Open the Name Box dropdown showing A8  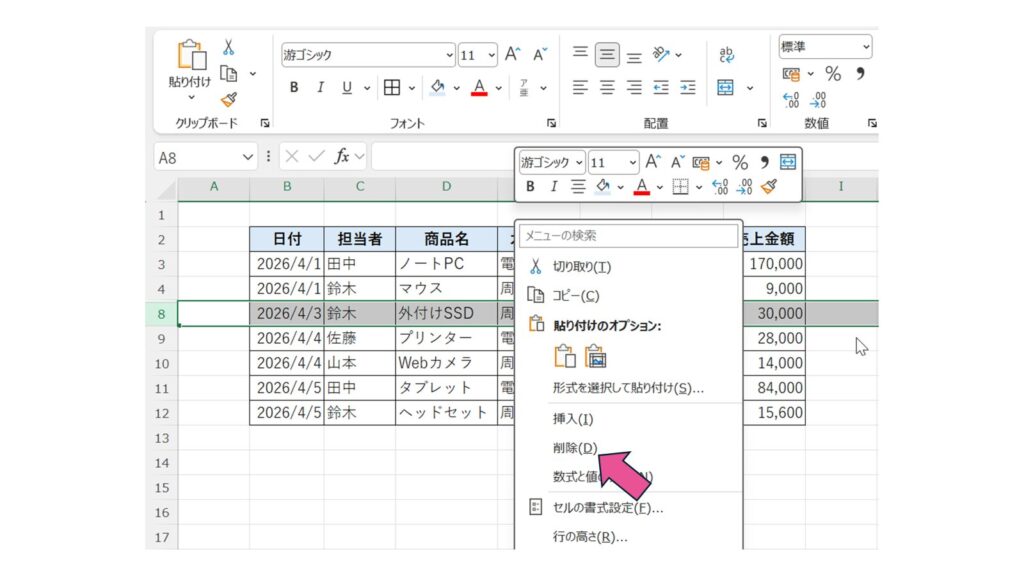pyautogui.click(x=249, y=157)
